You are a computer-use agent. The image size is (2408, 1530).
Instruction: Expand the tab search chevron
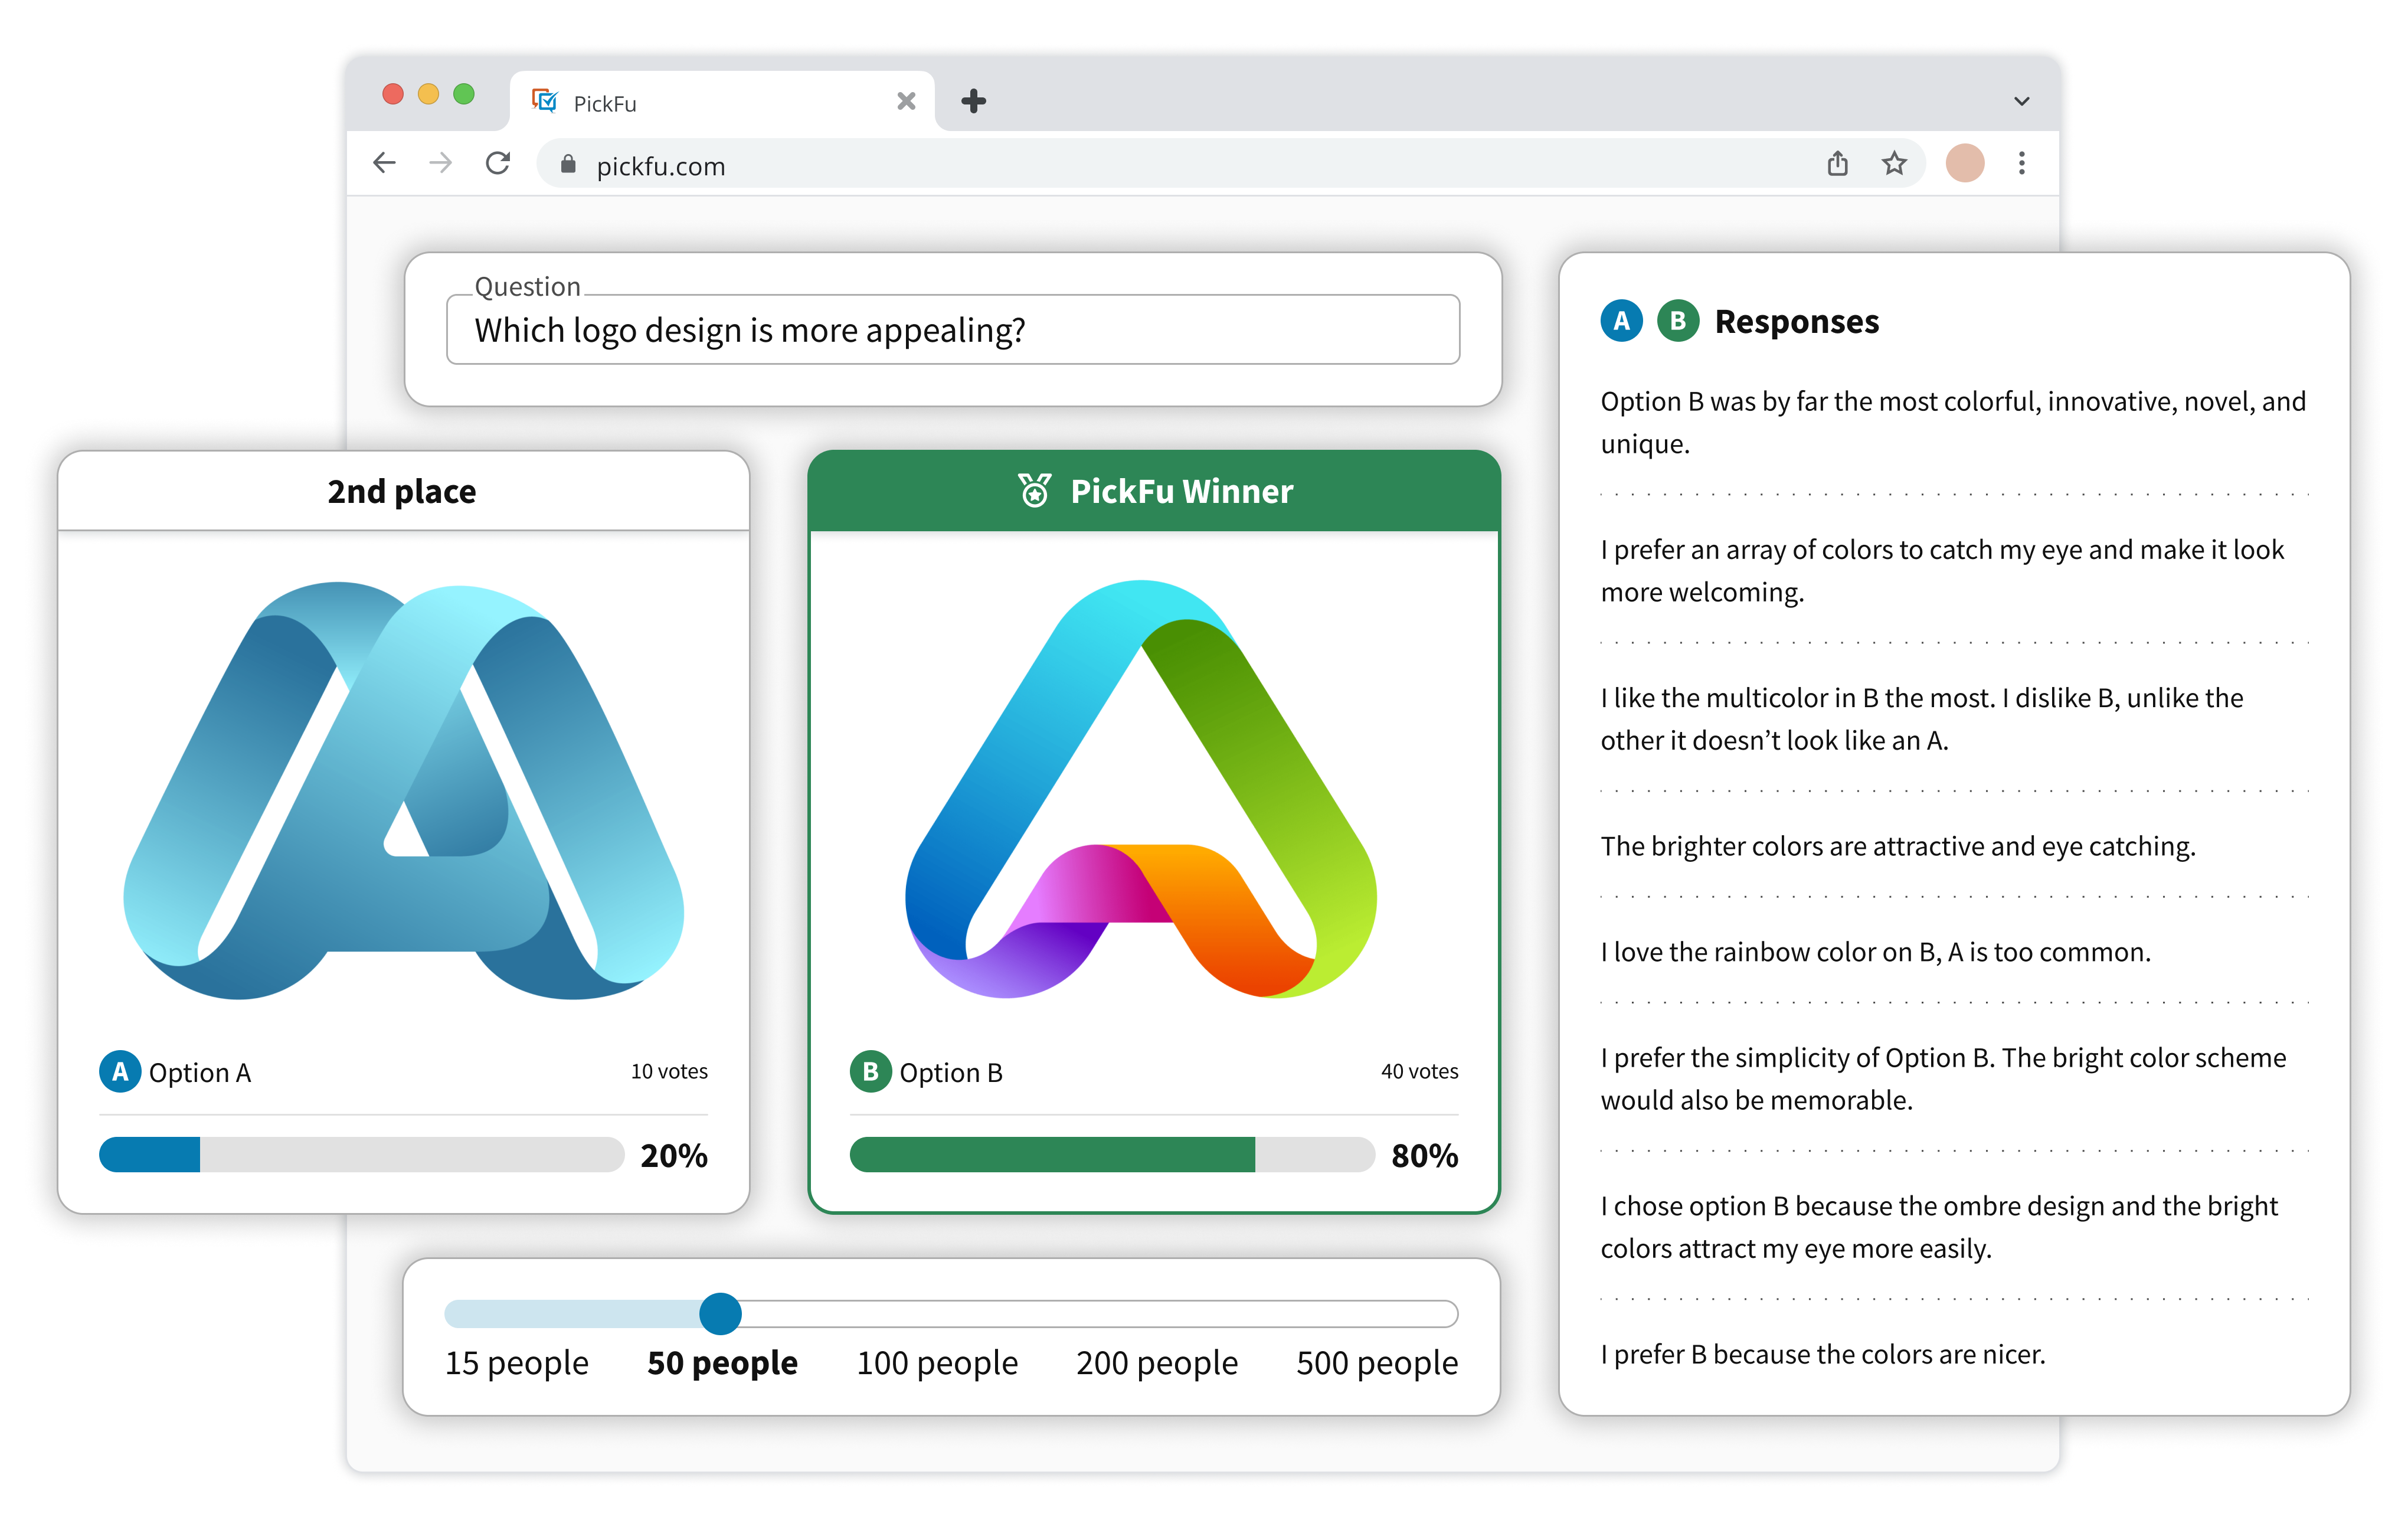[2021, 101]
